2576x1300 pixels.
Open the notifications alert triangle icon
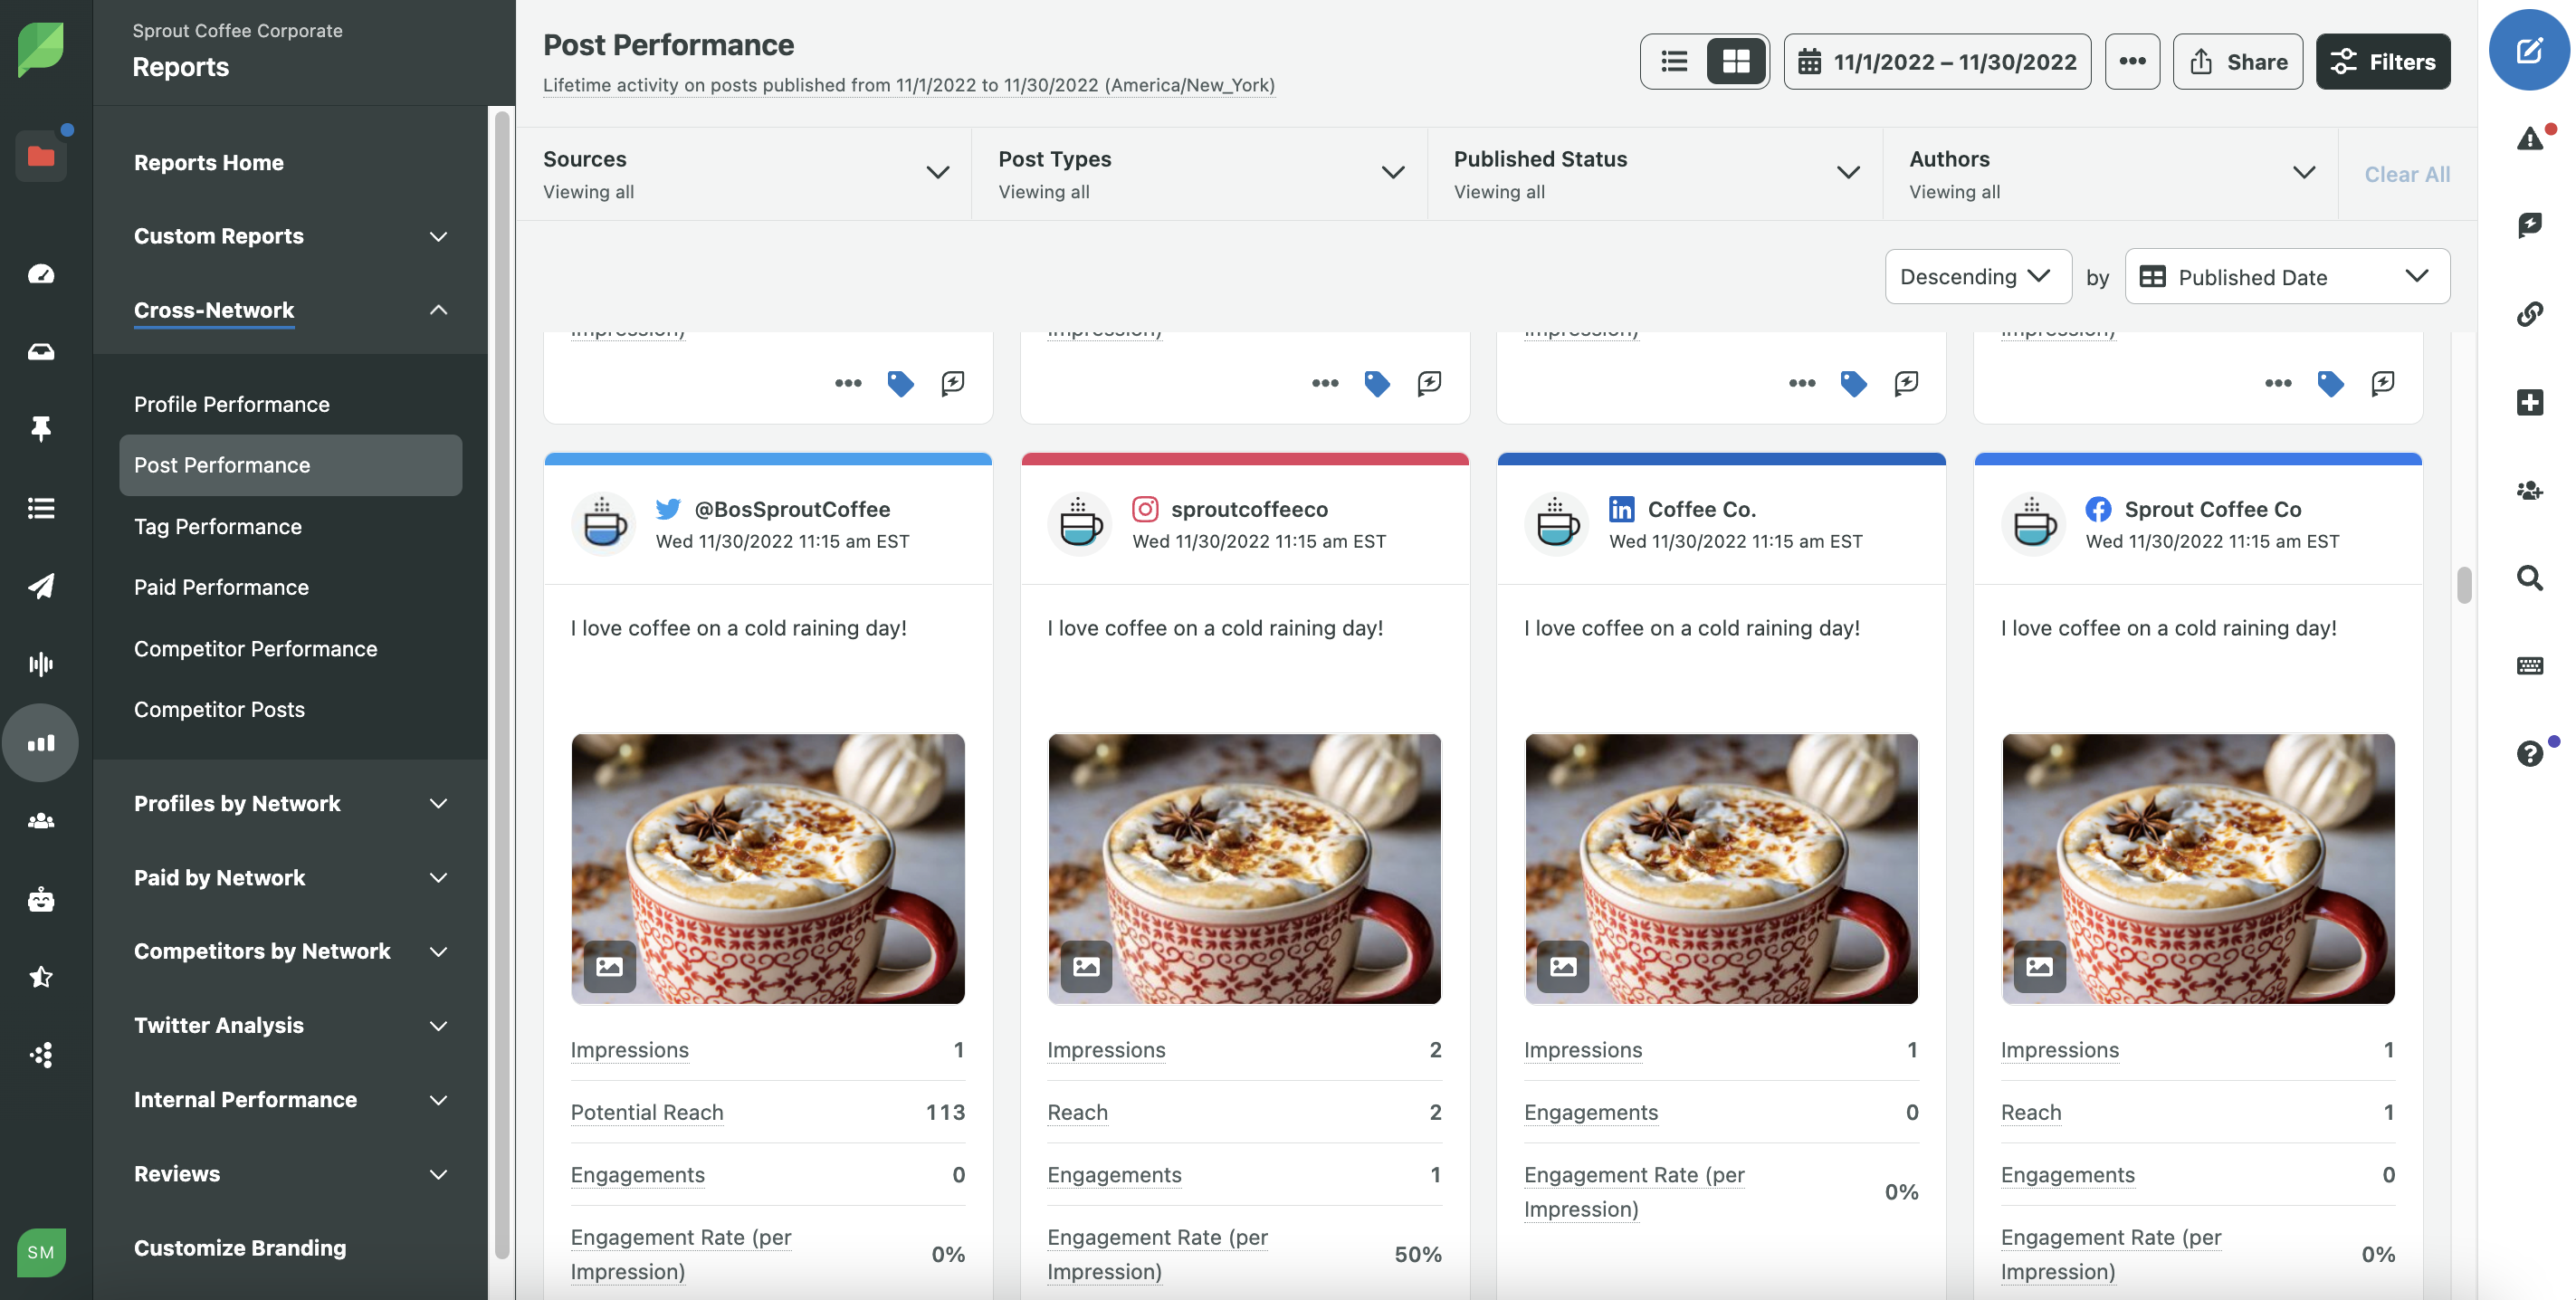coord(2529,138)
